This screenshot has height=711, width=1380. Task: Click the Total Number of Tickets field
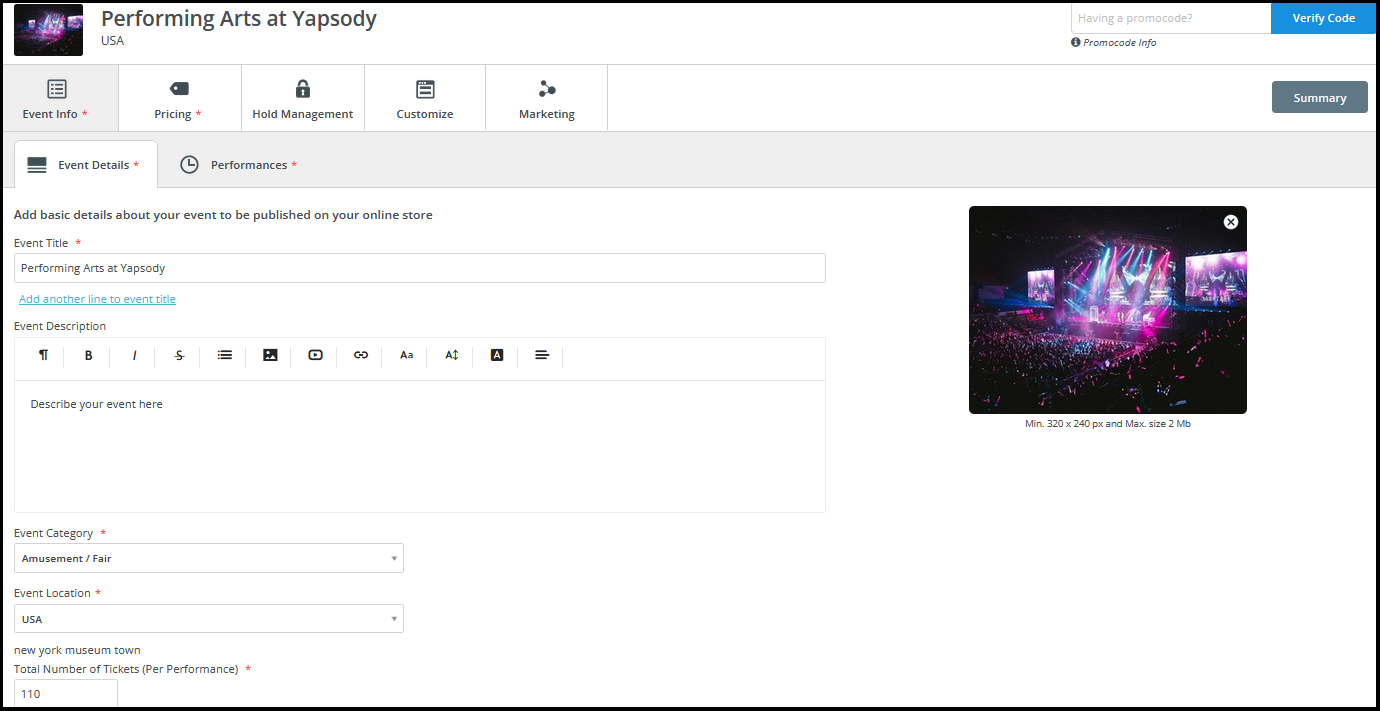(66, 693)
